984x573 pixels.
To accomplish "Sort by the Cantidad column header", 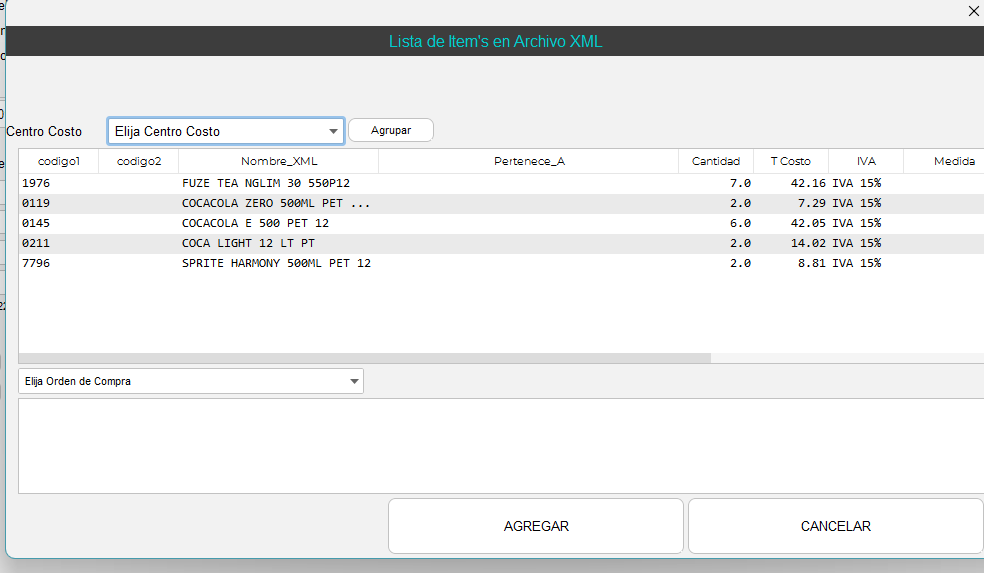I will pos(715,161).
